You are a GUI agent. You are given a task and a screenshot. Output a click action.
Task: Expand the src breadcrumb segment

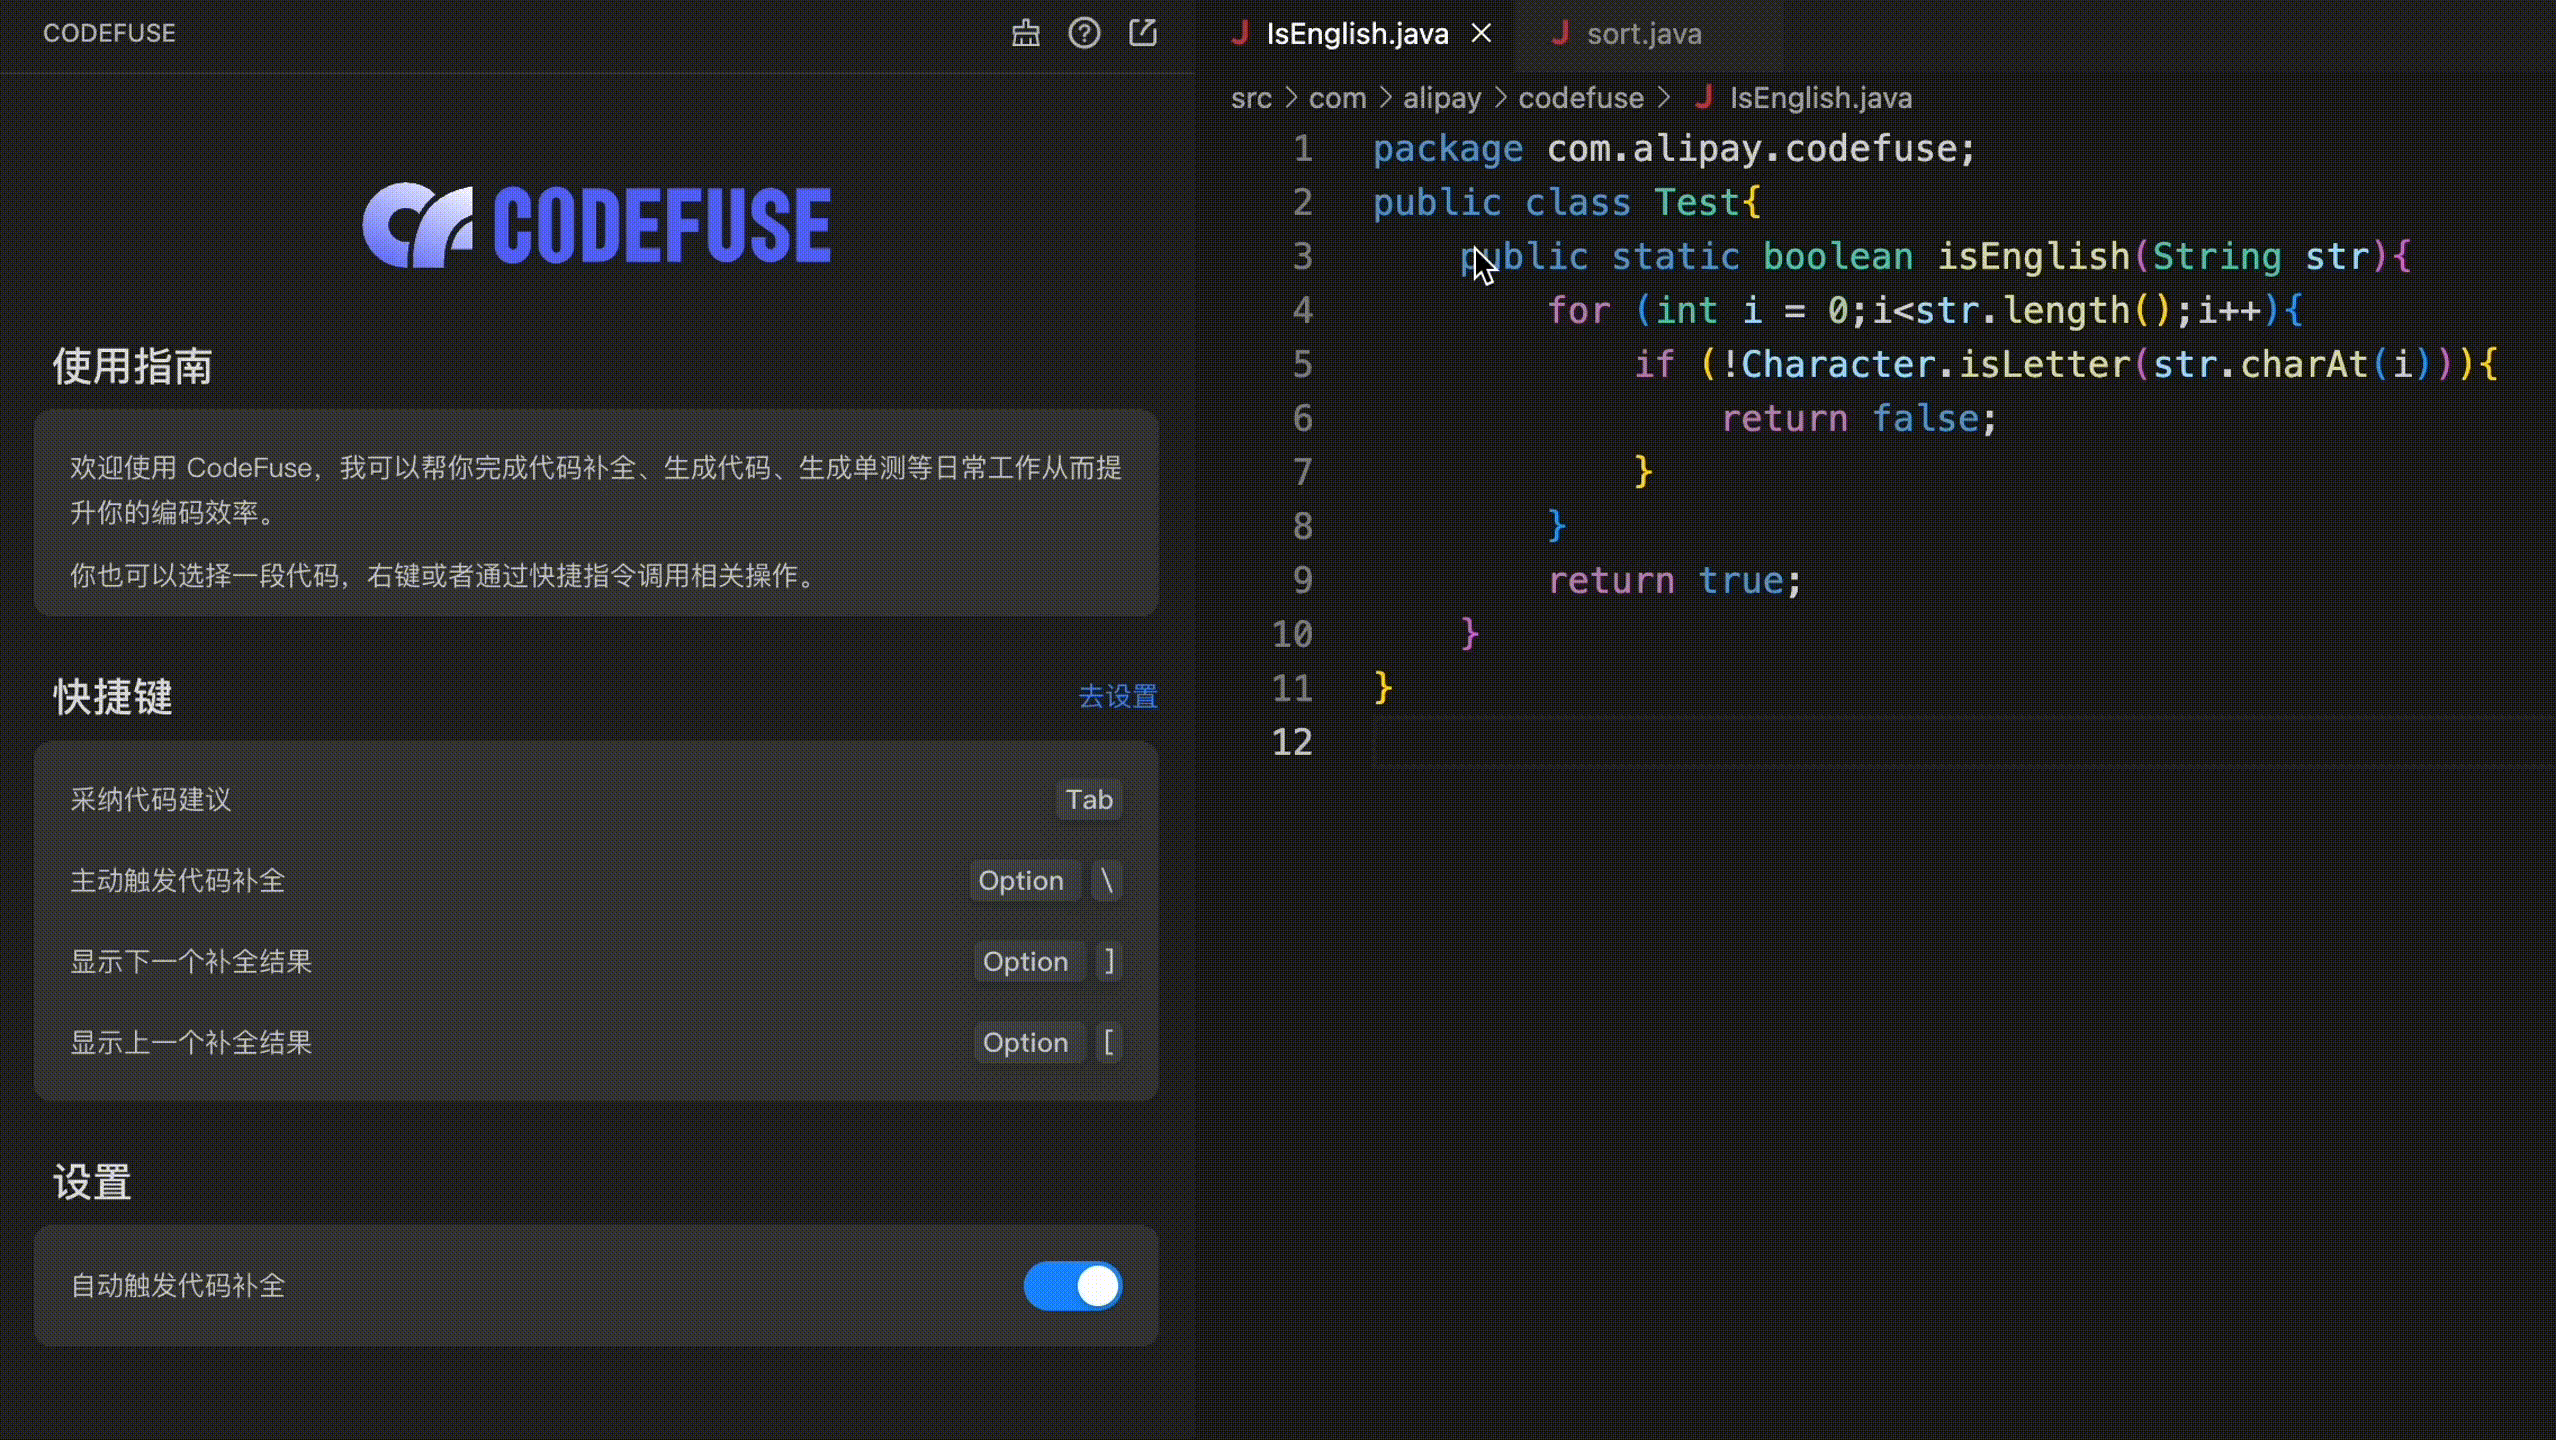(1250, 98)
